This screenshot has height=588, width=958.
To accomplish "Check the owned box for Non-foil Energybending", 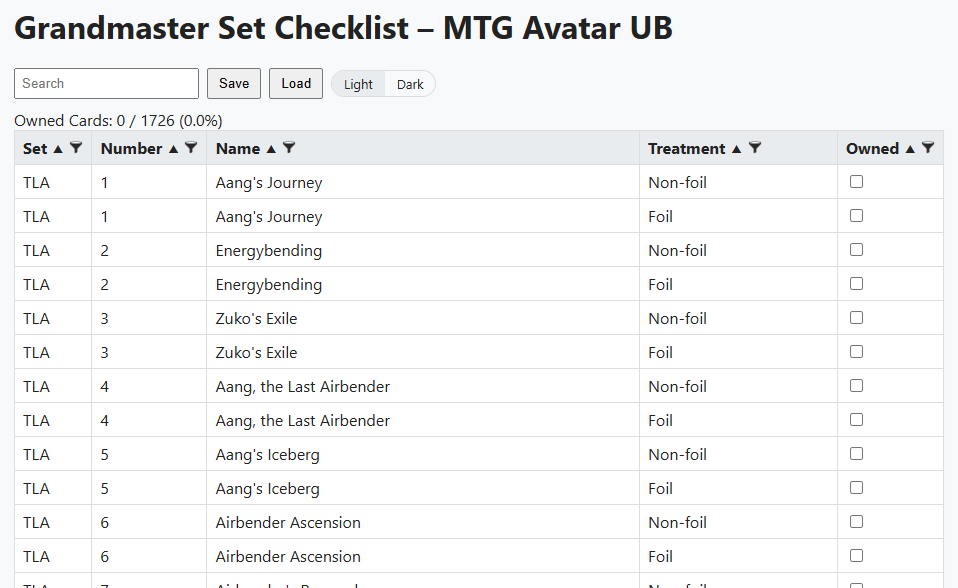I will 856,249.
